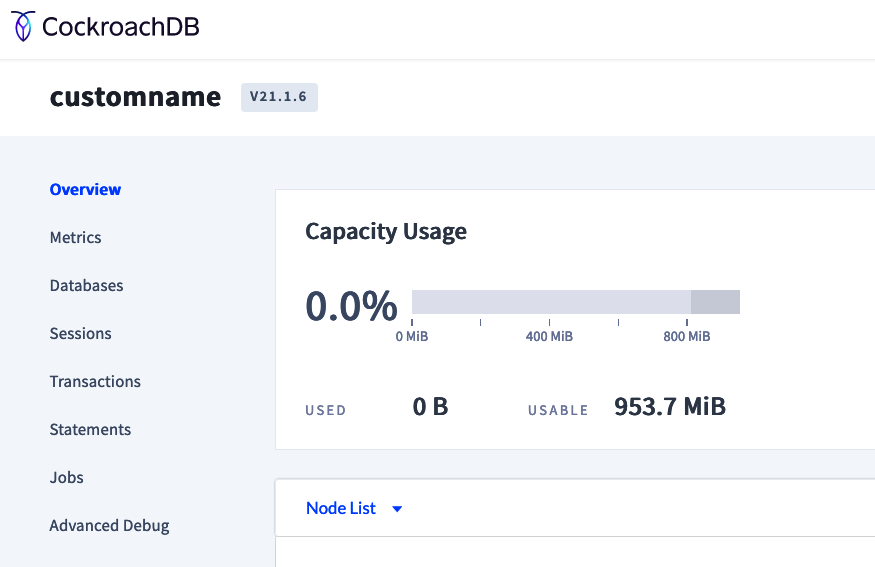Select Sessions in the sidebar
Screen dimensions: 875x567
(80, 334)
